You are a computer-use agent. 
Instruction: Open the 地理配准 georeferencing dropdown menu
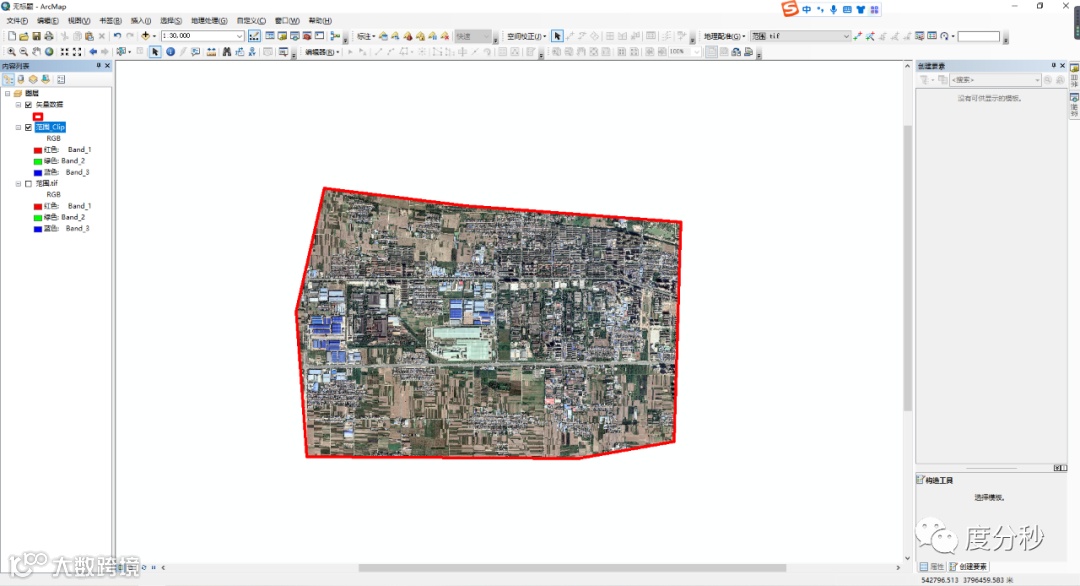tap(724, 36)
